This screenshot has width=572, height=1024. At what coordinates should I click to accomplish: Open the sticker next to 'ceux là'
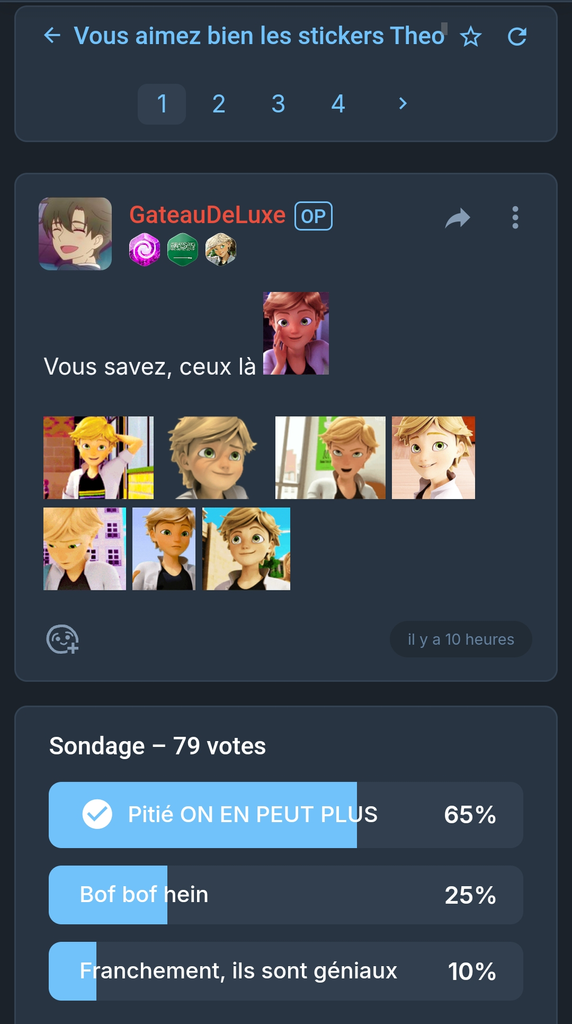point(296,333)
